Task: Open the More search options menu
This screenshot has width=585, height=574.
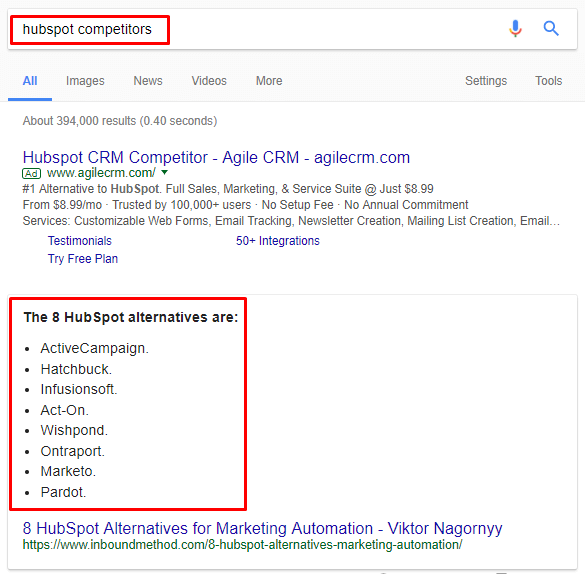Action: [269, 81]
